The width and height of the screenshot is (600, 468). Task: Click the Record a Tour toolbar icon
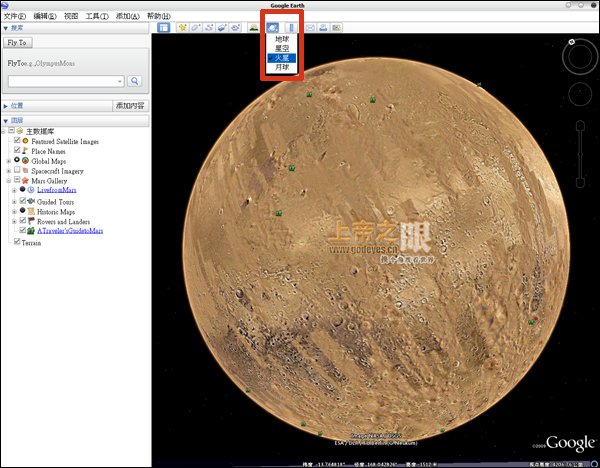tap(236, 28)
